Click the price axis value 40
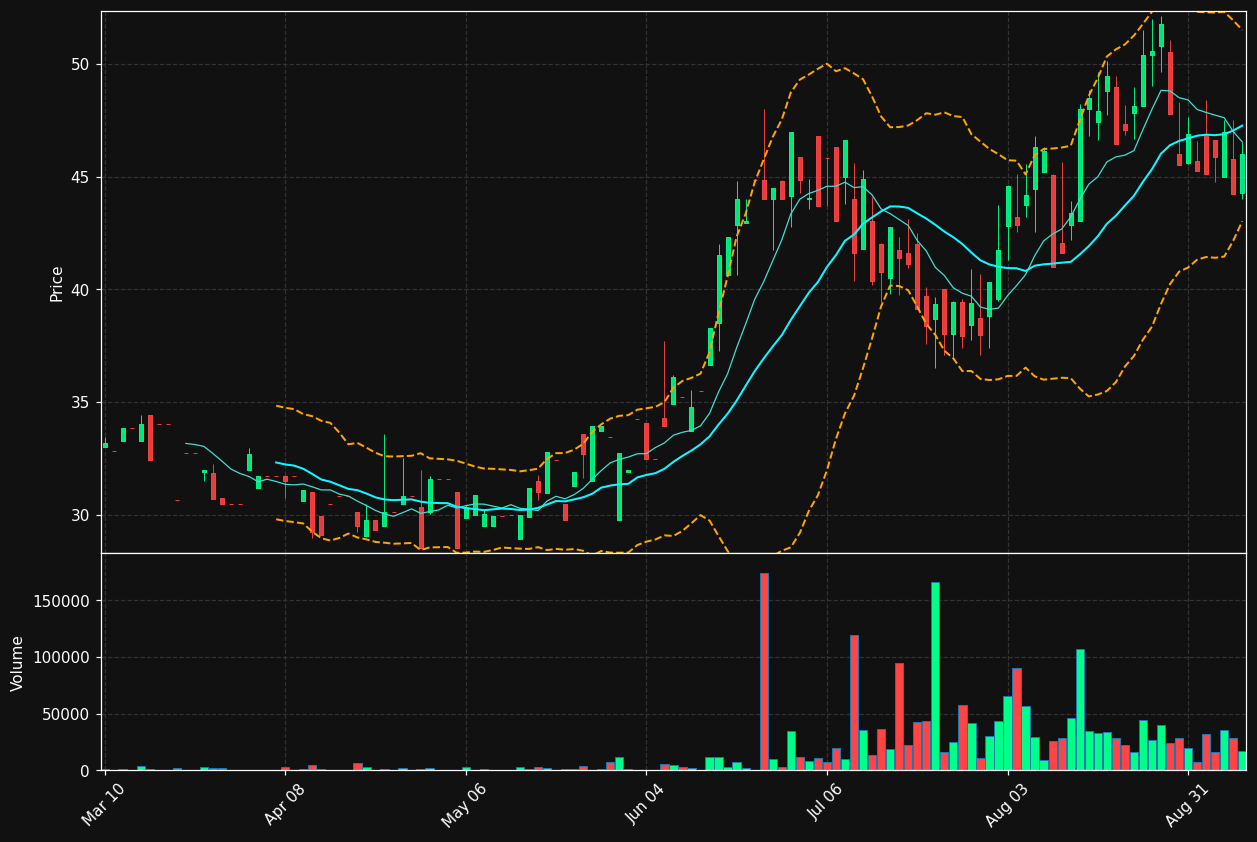 80,290
